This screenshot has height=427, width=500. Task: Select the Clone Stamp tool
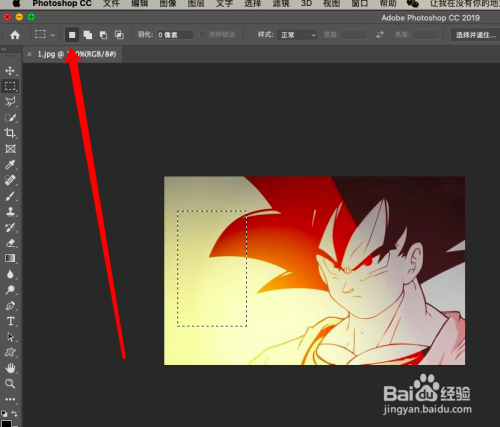pos(10,211)
